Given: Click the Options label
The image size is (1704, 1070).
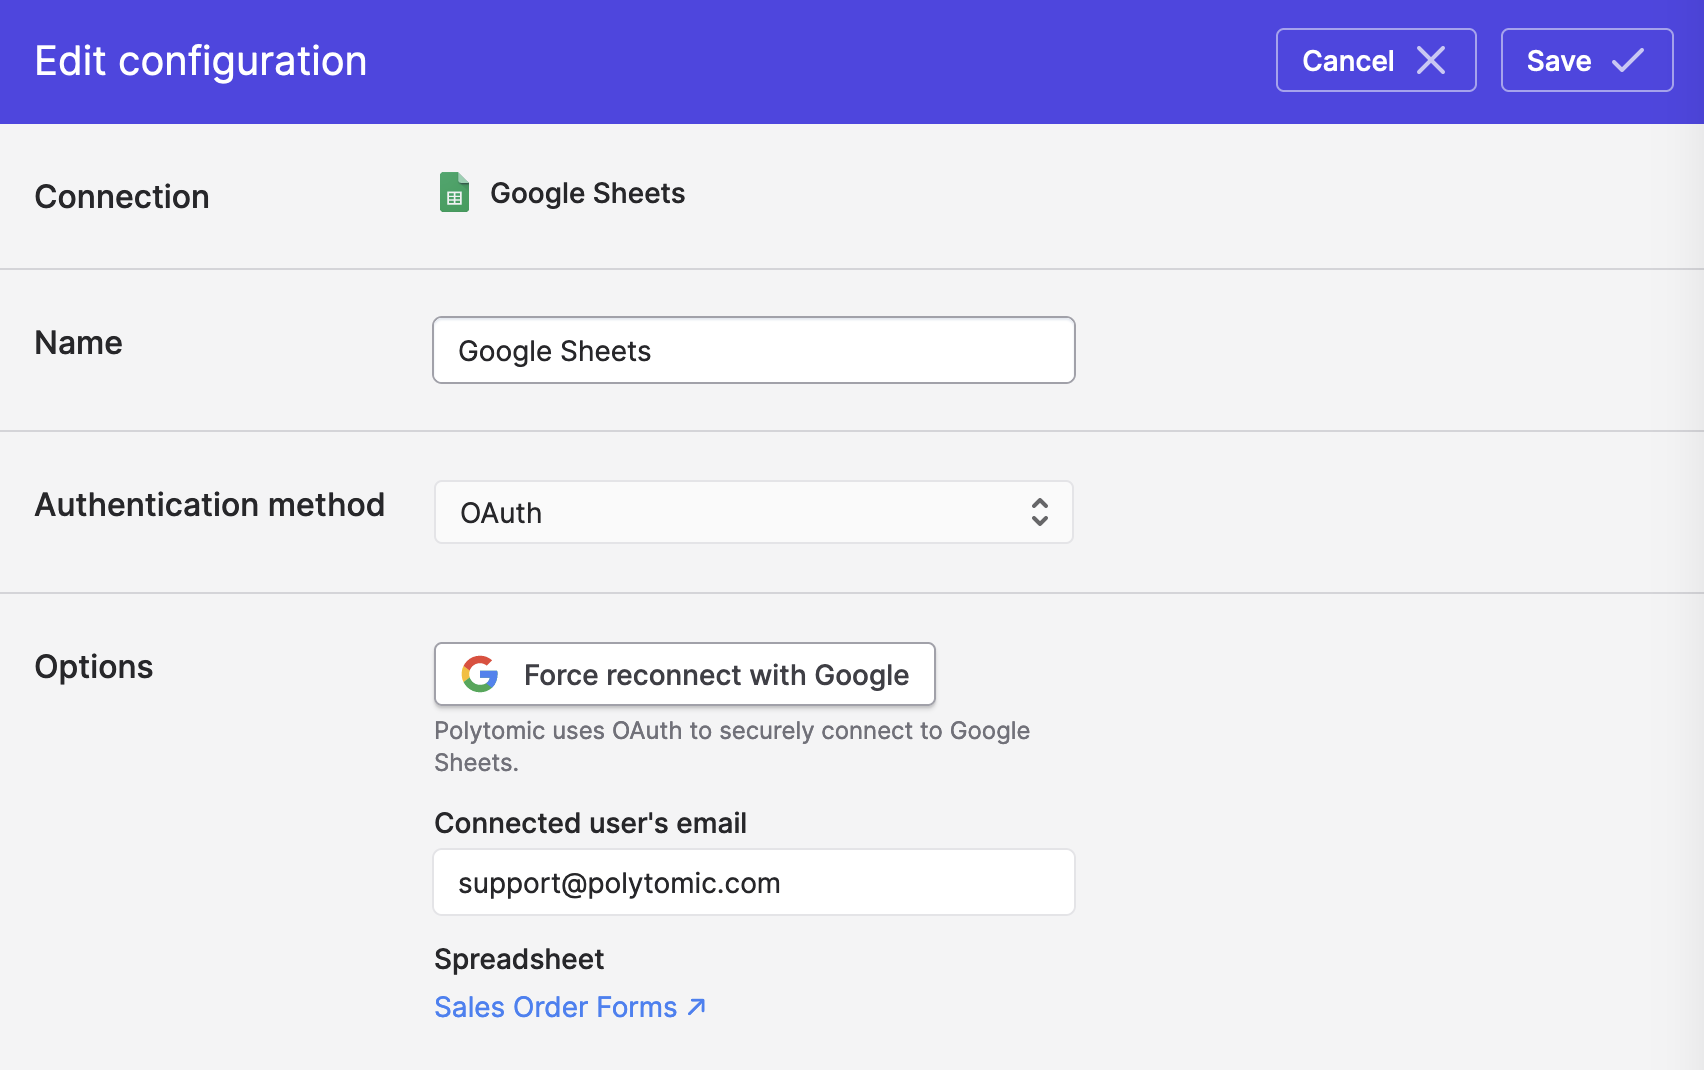Looking at the screenshot, I should coord(94,667).
